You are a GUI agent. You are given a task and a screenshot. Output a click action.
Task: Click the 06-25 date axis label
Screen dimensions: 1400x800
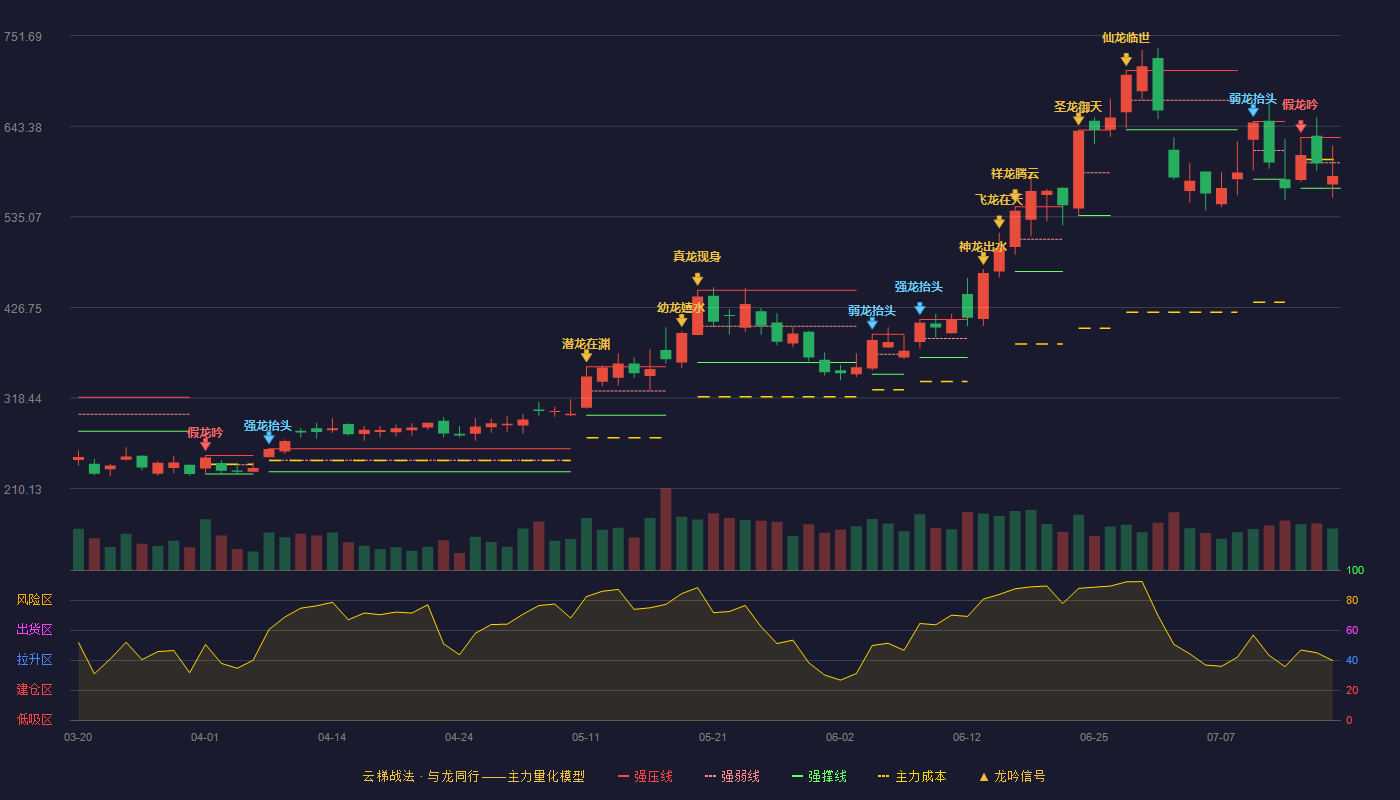coord(1094,737)
